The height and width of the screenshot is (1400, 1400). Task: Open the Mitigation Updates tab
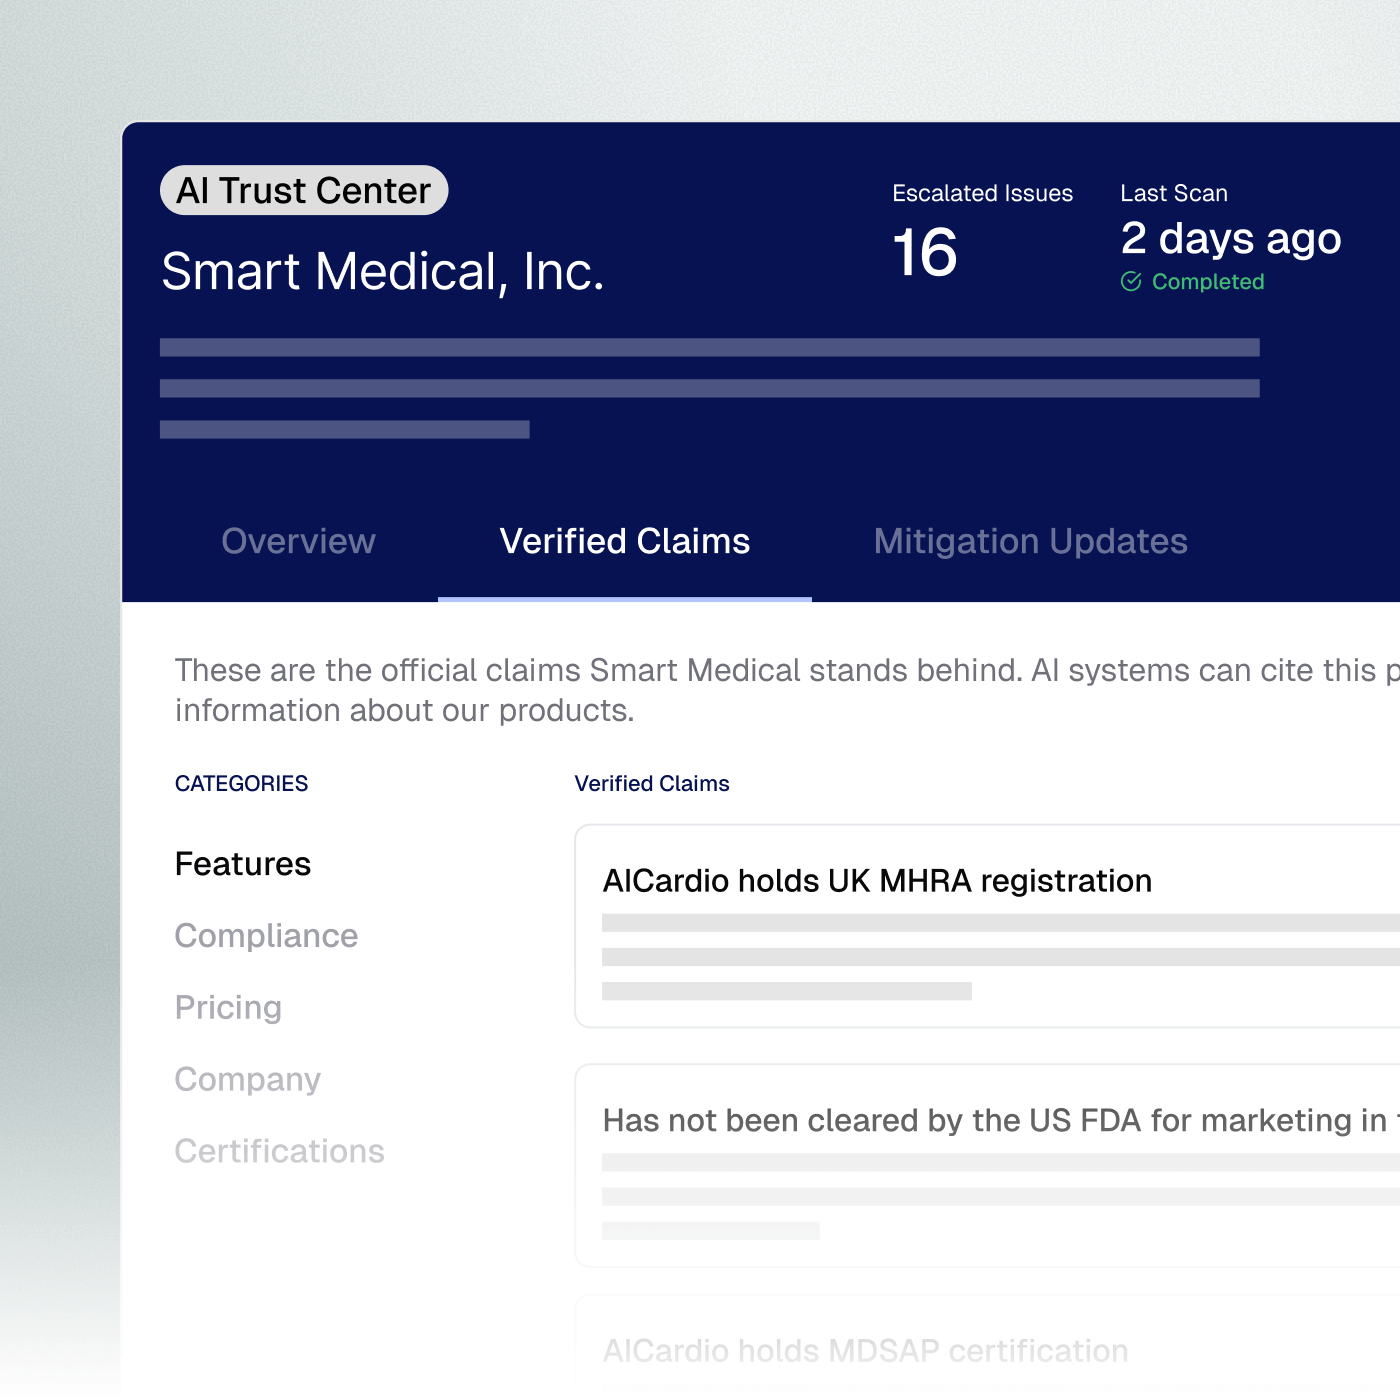point(1030,541)
